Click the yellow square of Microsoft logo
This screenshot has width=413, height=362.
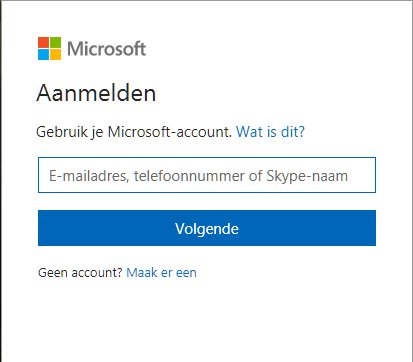pyautogui.click(x=56, y=54)
